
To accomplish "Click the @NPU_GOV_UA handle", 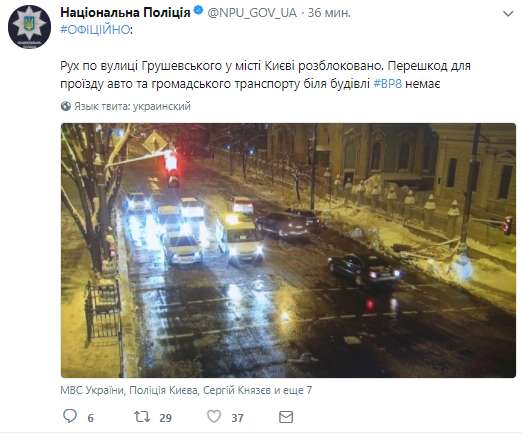I will 252,13.
